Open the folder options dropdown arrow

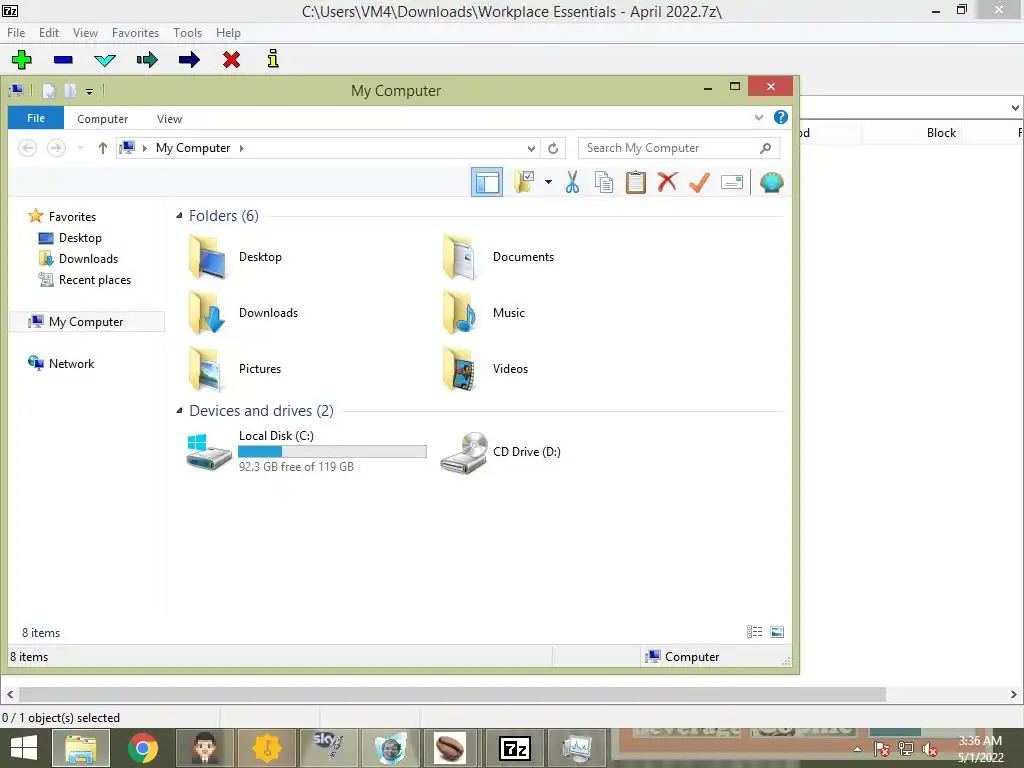coord(549,182)
